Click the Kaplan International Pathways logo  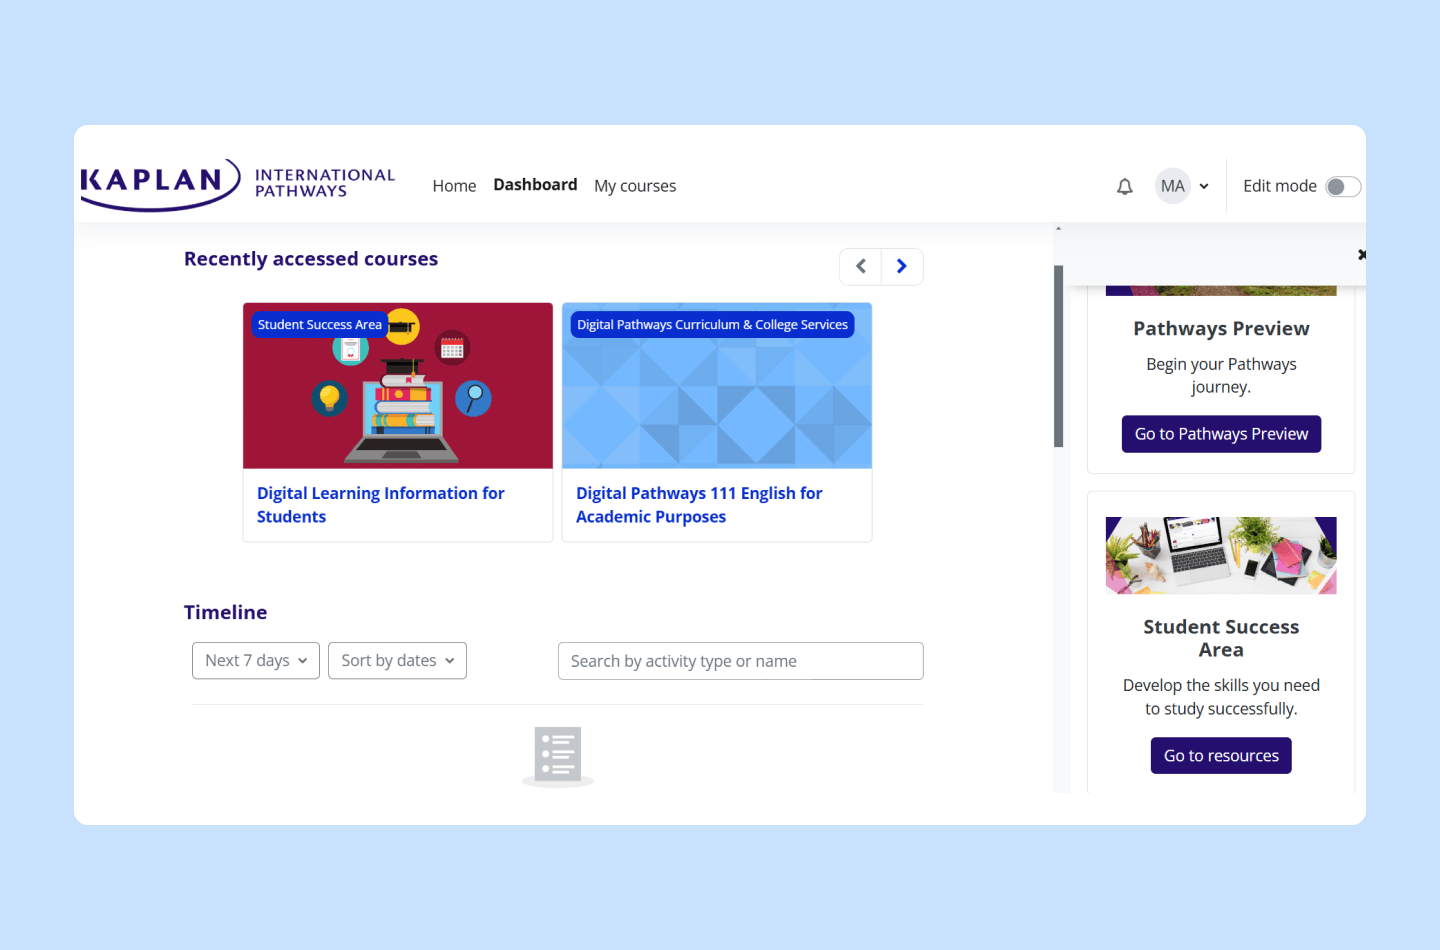coord(238,184)
